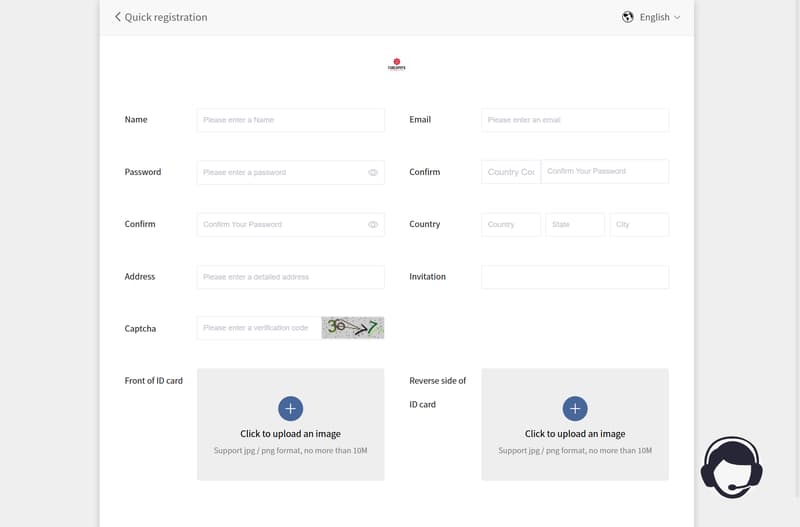Open the customer support headset icon
The width and height of the screenshot is (800, 527).
click(732, 466)
